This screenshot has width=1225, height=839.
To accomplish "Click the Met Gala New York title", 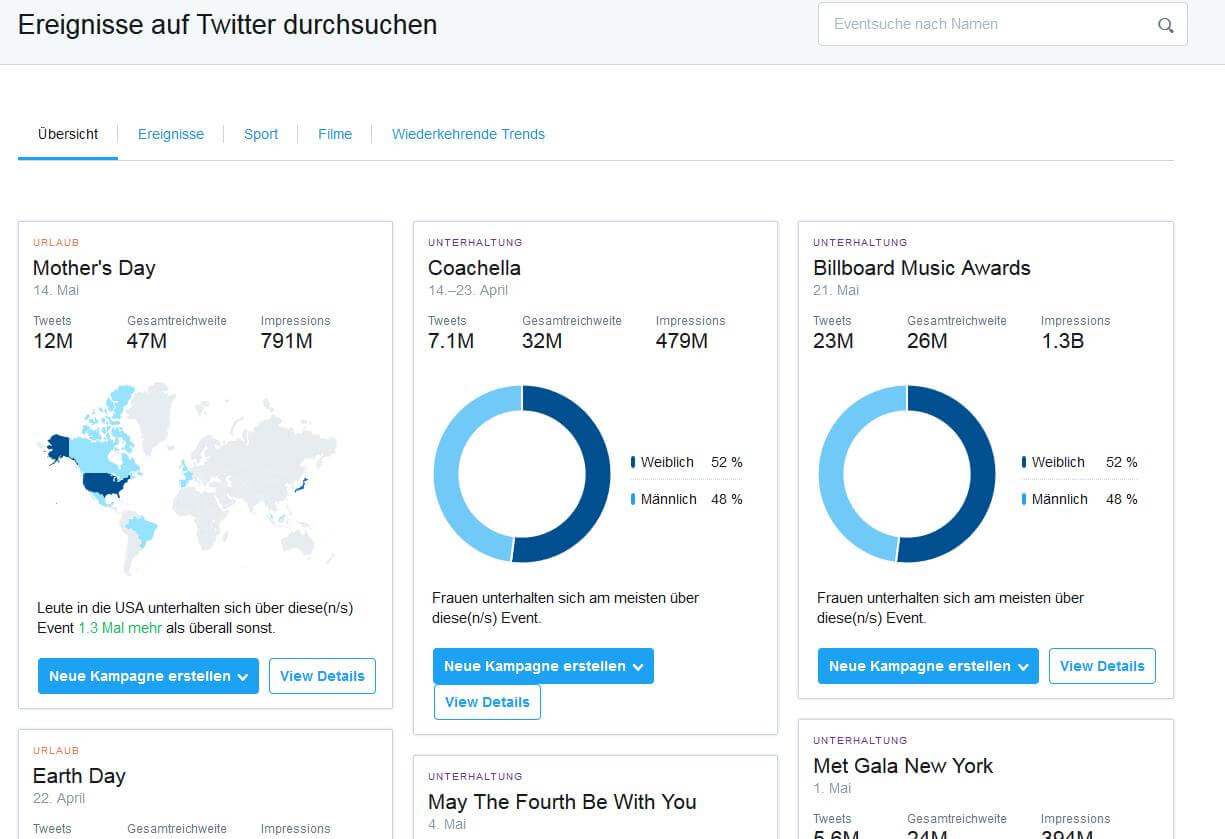I will 903,766.
